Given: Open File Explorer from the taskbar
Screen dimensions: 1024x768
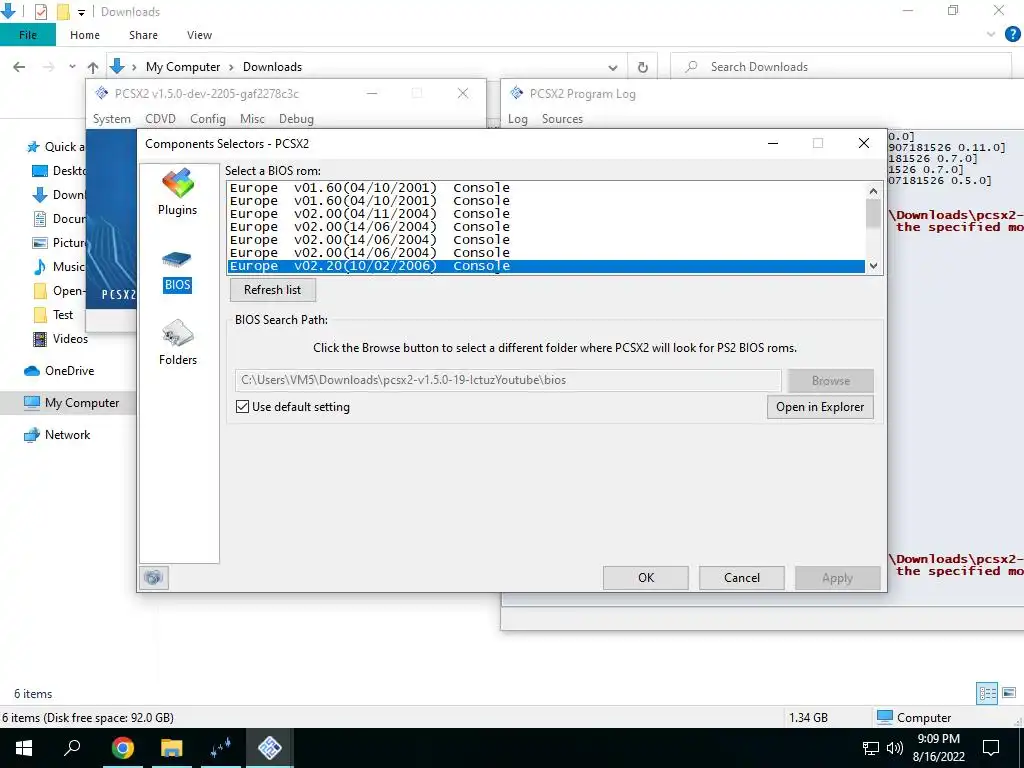Looking at the screenshot, I should tap(172, 747).
